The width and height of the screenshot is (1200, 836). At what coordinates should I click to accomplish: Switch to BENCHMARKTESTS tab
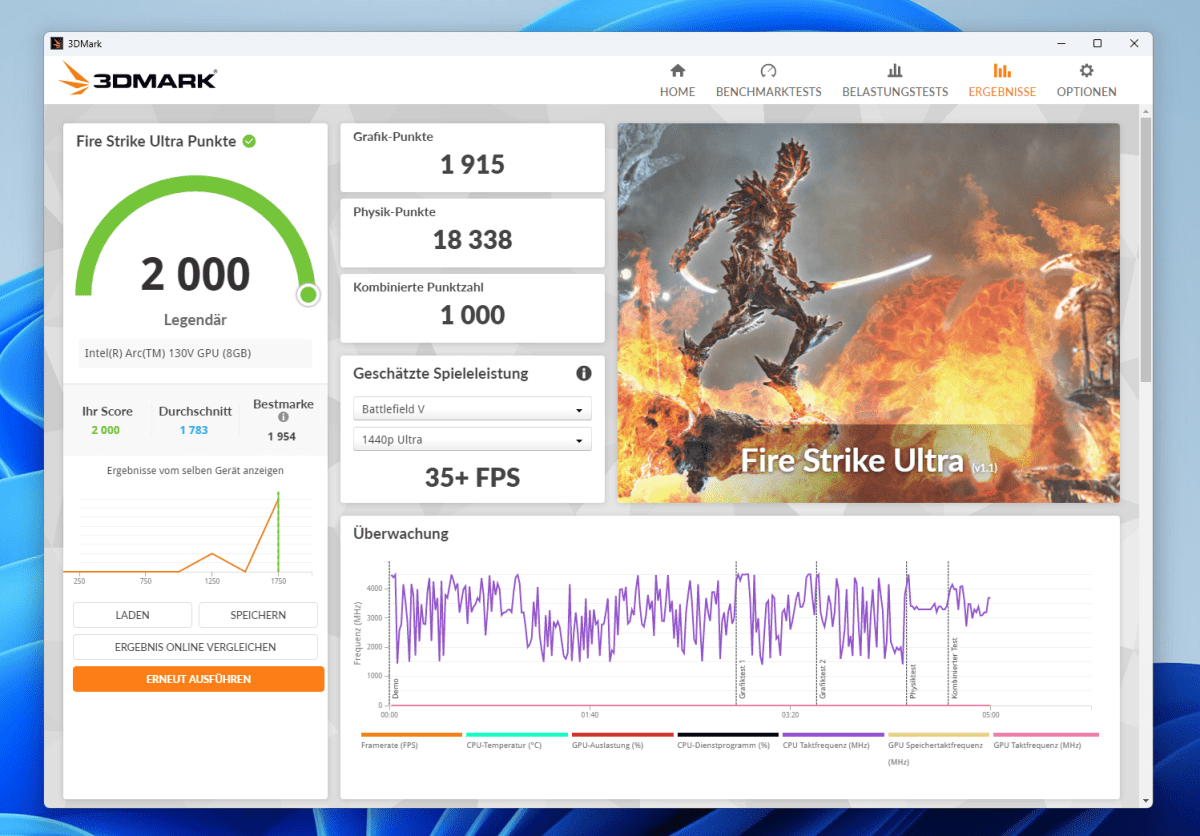tap(768, 80)
